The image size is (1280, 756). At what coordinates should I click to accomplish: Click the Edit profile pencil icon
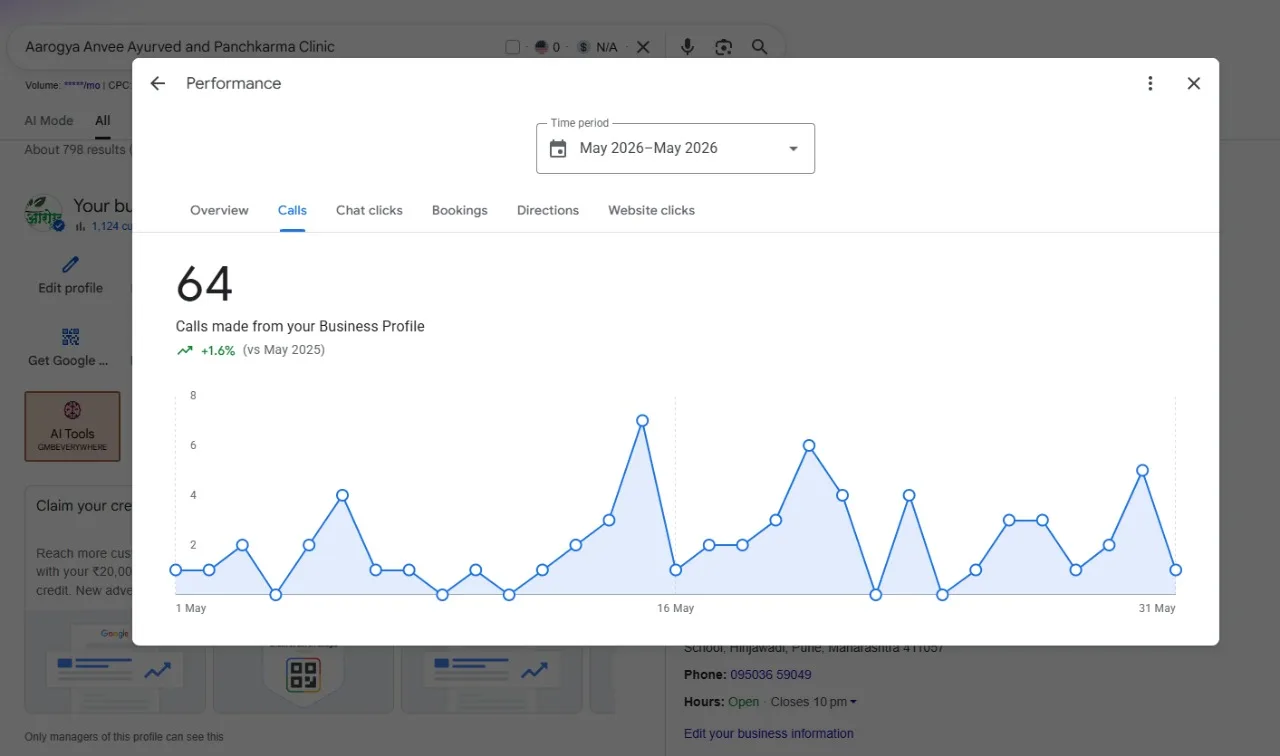[x=70, y=264]
